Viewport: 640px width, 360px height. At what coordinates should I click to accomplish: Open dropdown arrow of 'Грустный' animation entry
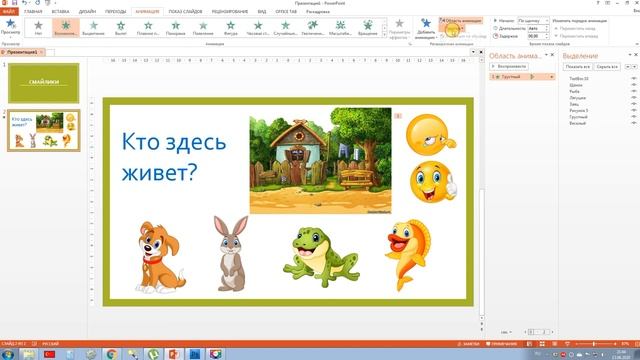(551, 77)
